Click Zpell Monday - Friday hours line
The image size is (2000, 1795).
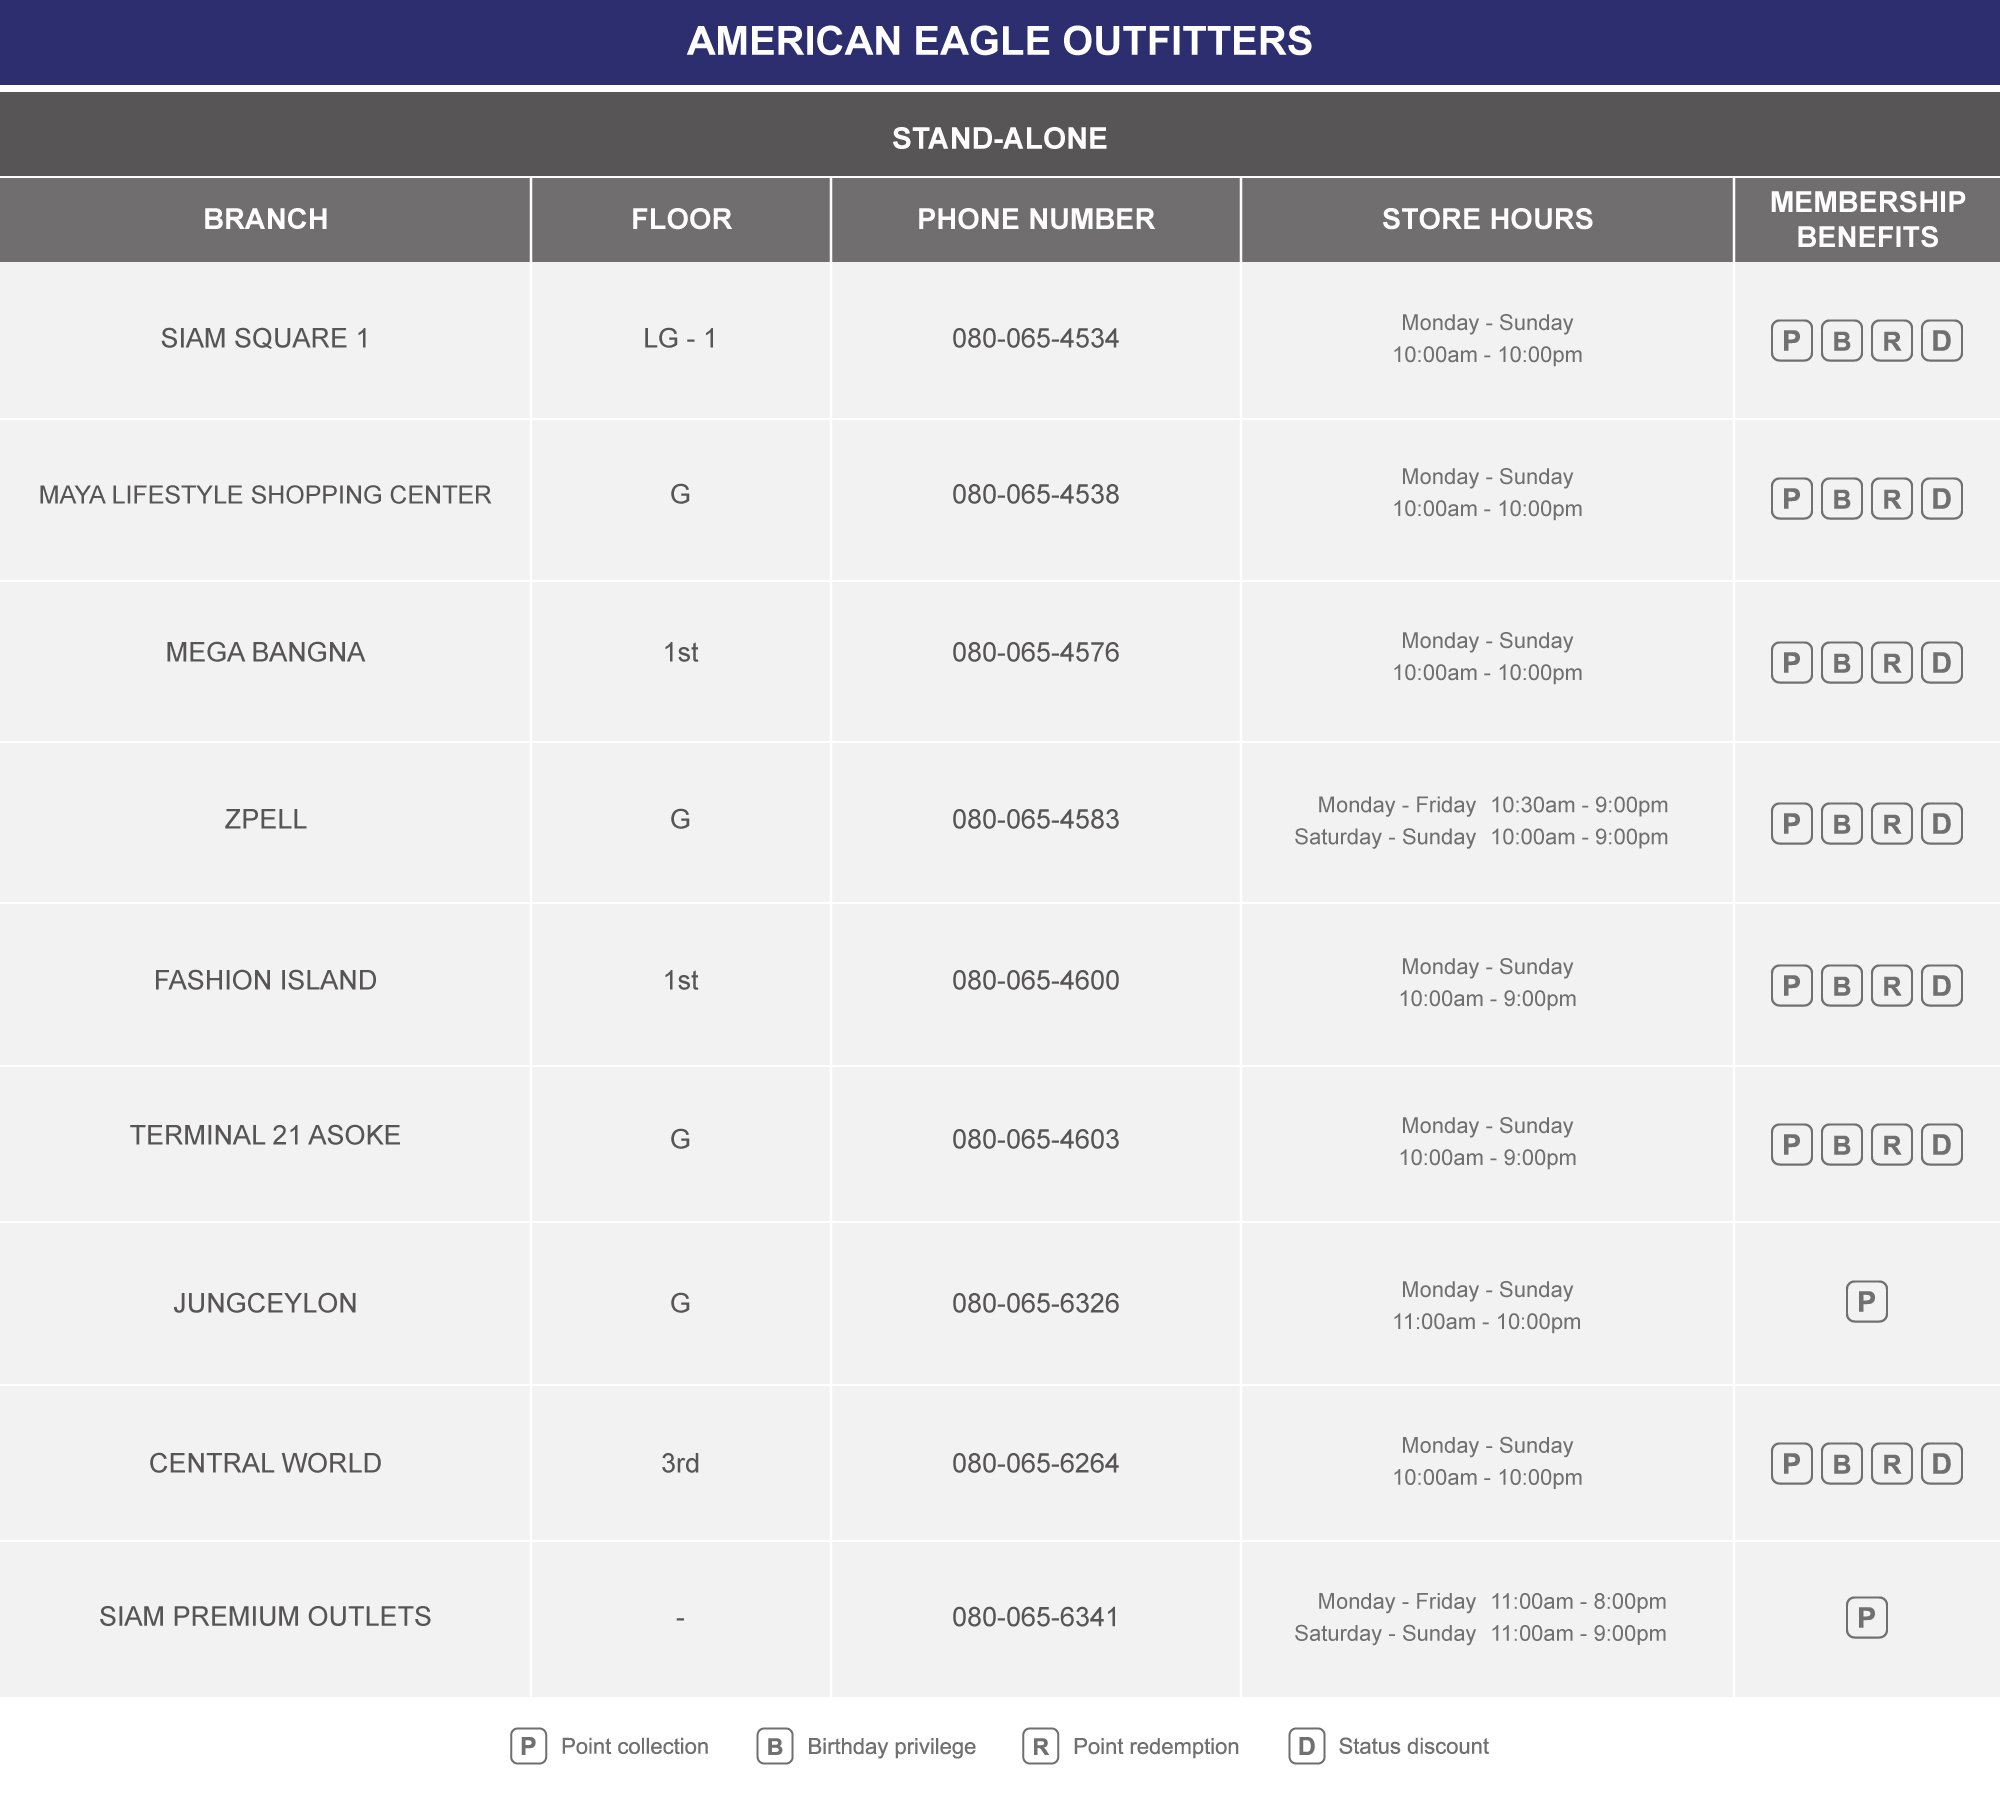coord(1492,805)
